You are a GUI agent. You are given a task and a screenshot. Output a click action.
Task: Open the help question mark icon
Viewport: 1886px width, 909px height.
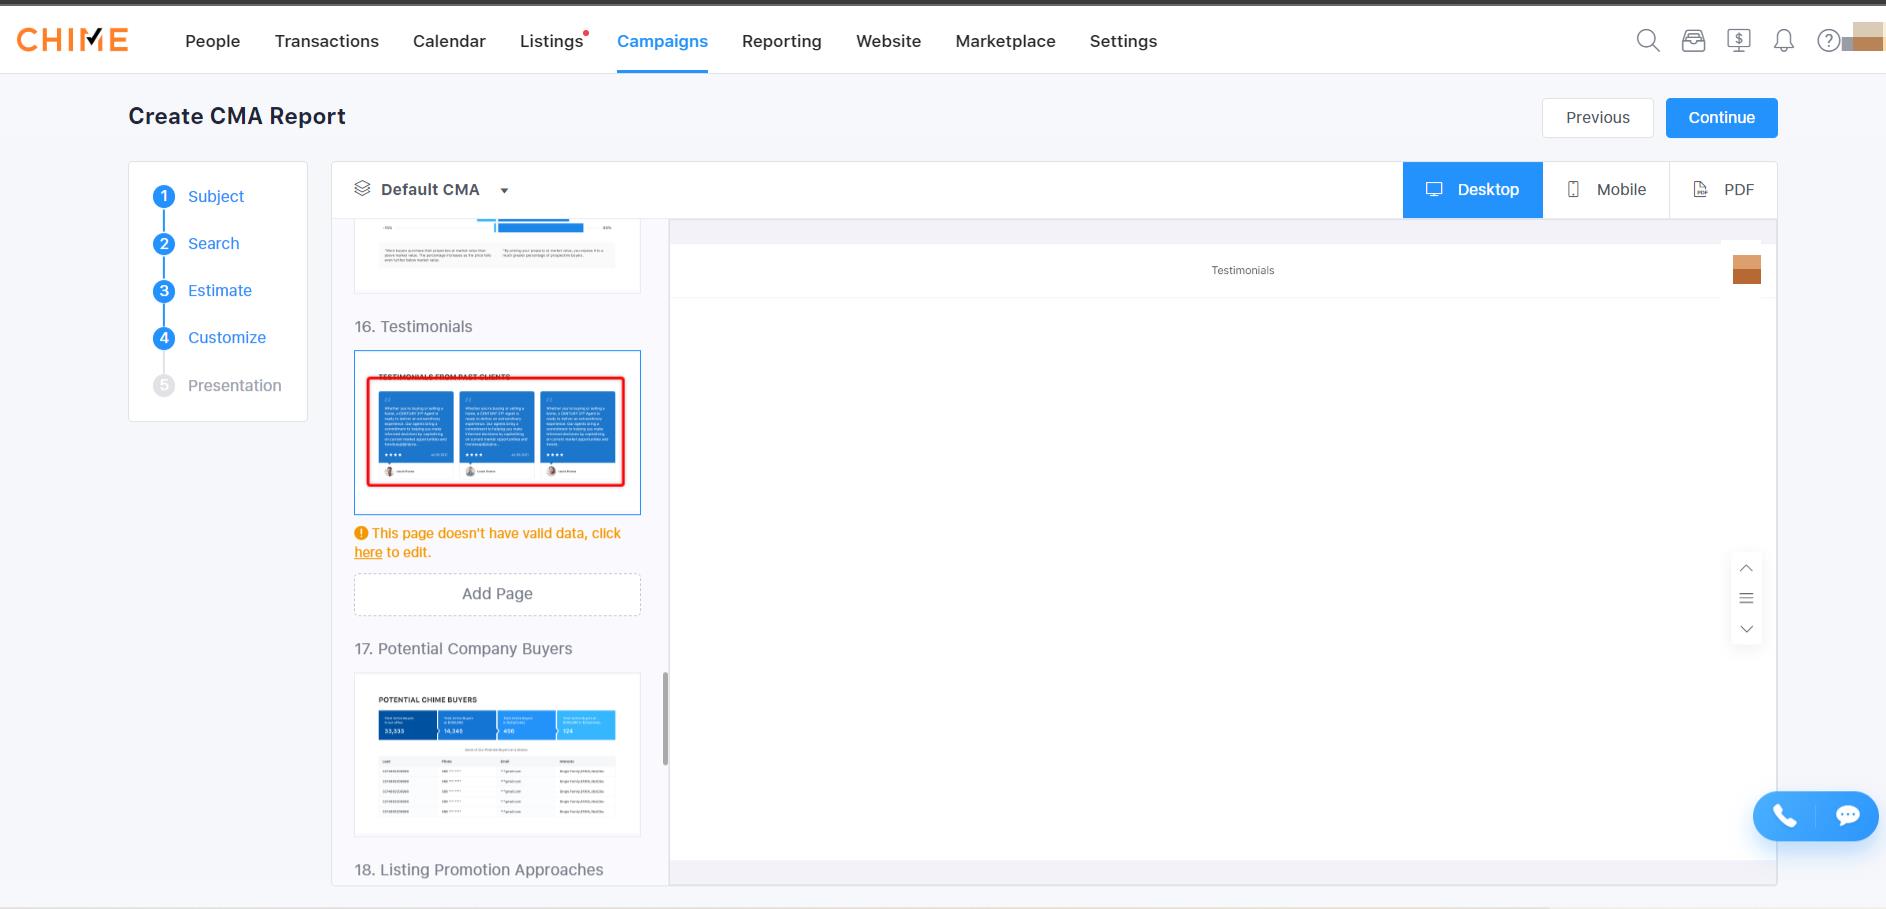pyautogui.click(x=1827, y=41)
